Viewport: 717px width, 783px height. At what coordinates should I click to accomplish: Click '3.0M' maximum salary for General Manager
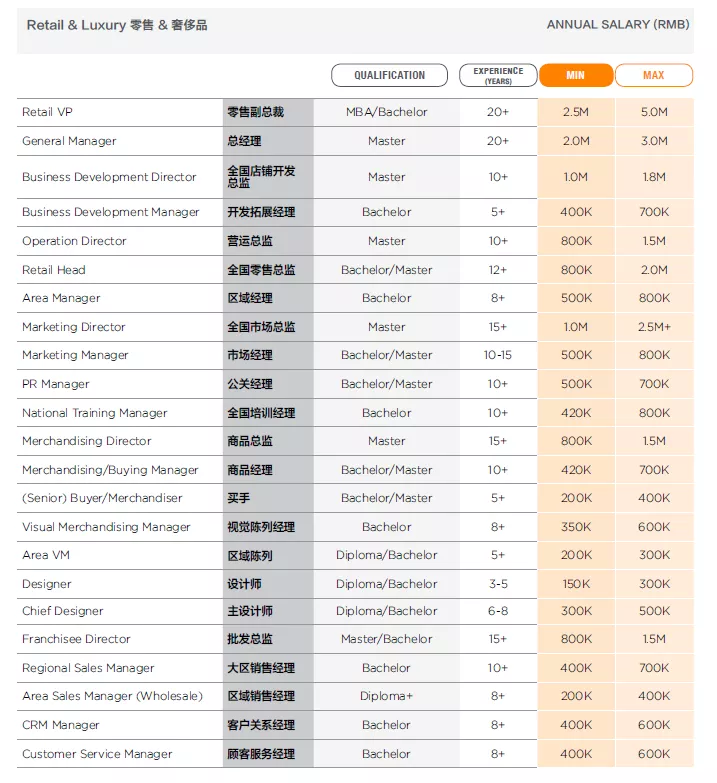coord(654,141)
